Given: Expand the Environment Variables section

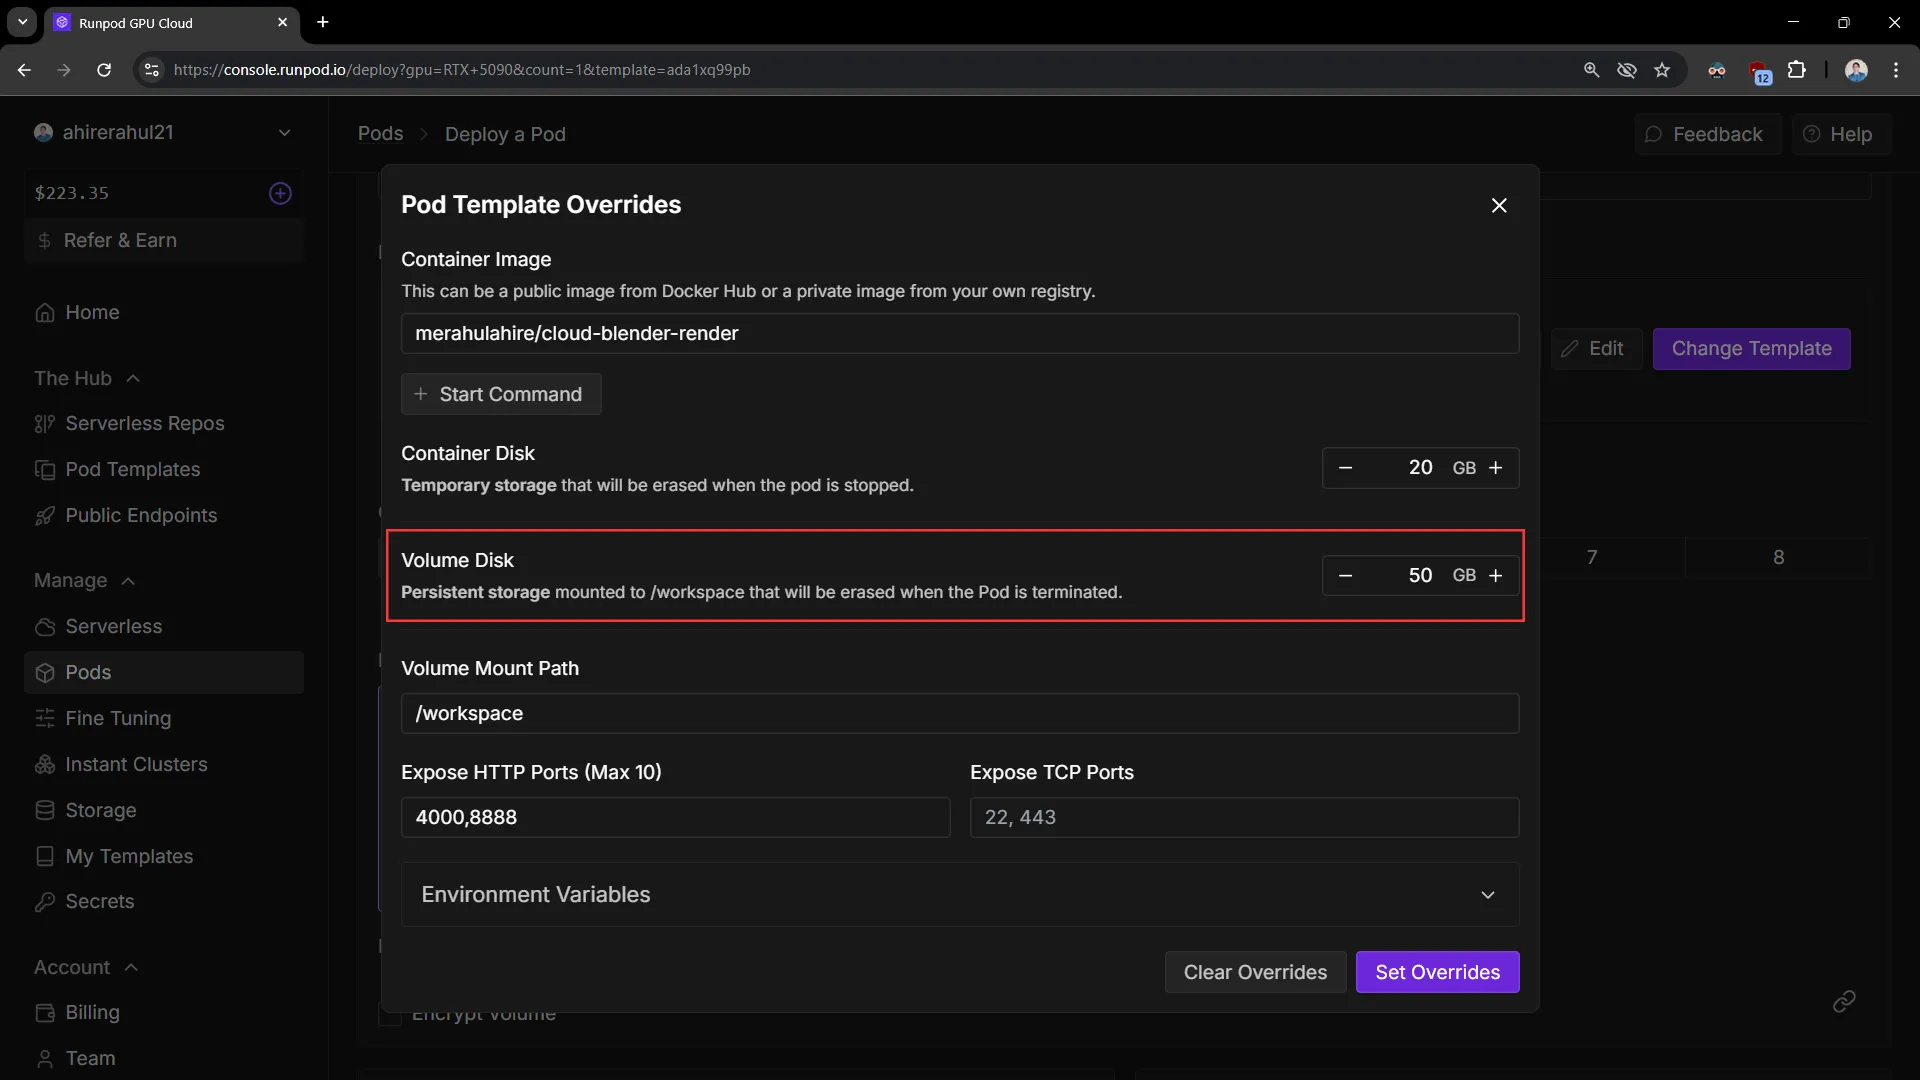Looking at the screenshot, I should click(1488, 895).
